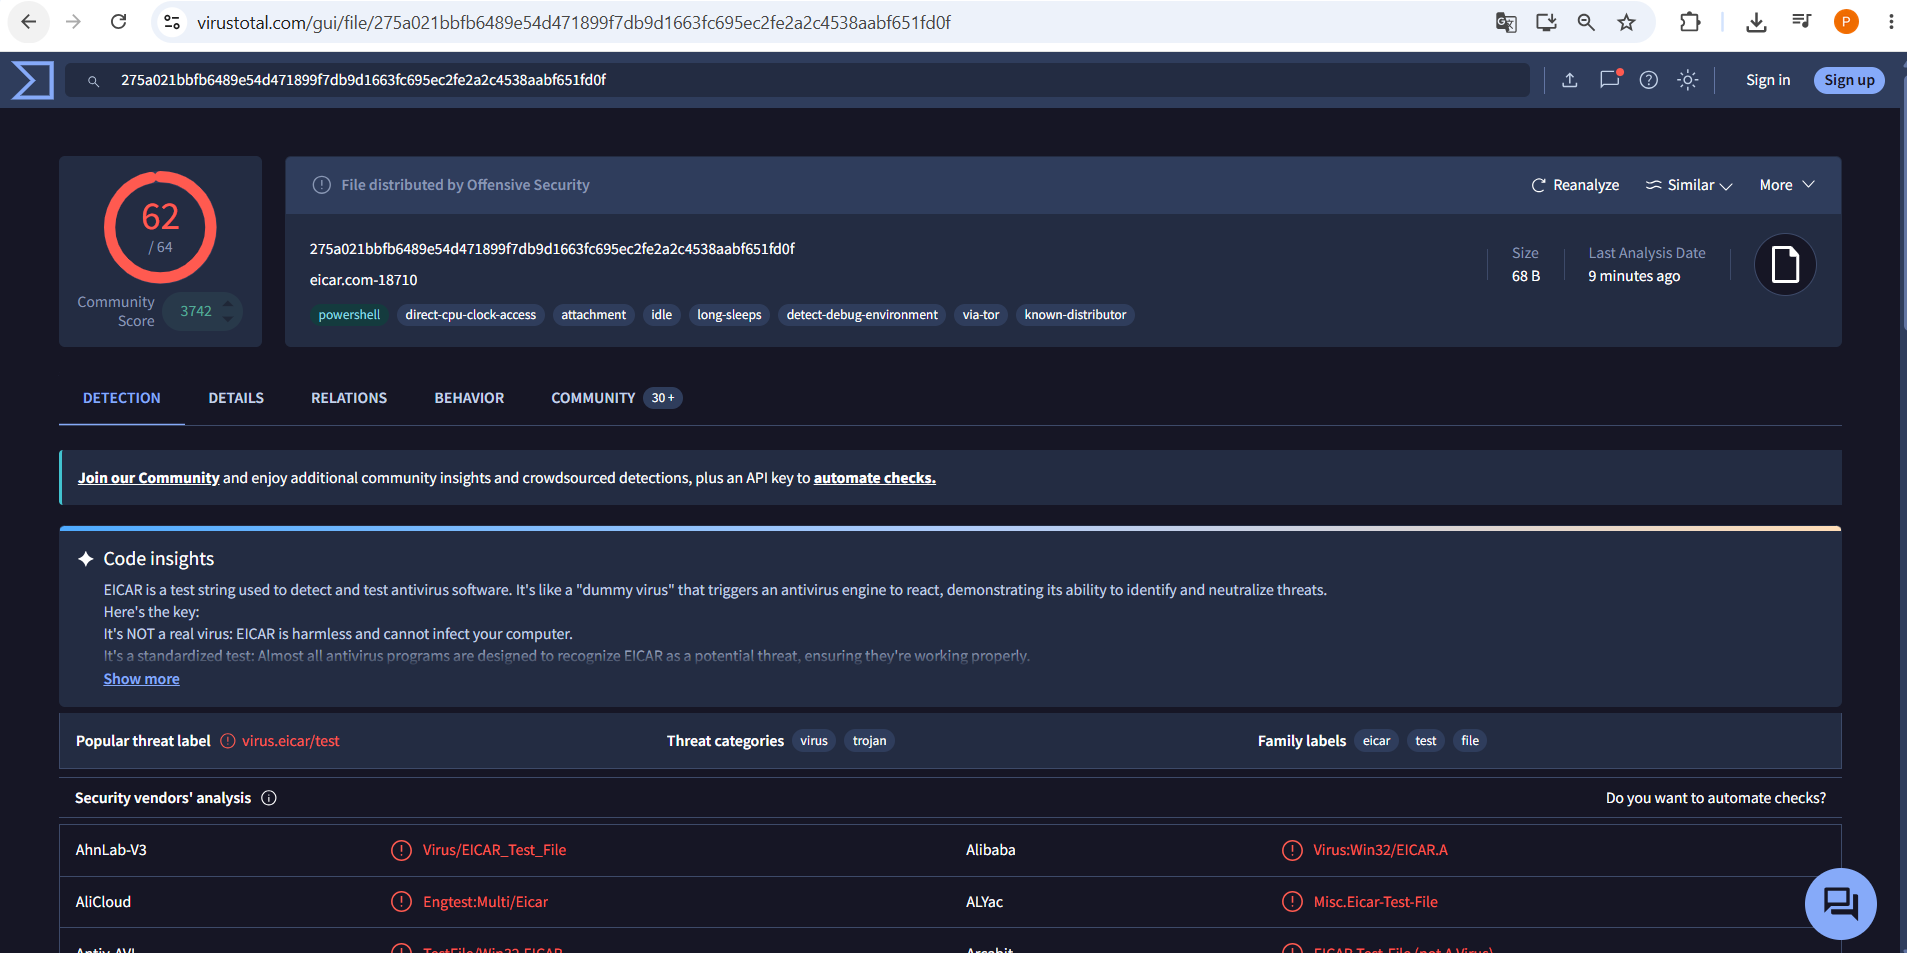Click the alert icon beside Engtest:Multi/Eicar
Image resolution: width=1907 pixels, height=953 pixels.
(401, 902)
